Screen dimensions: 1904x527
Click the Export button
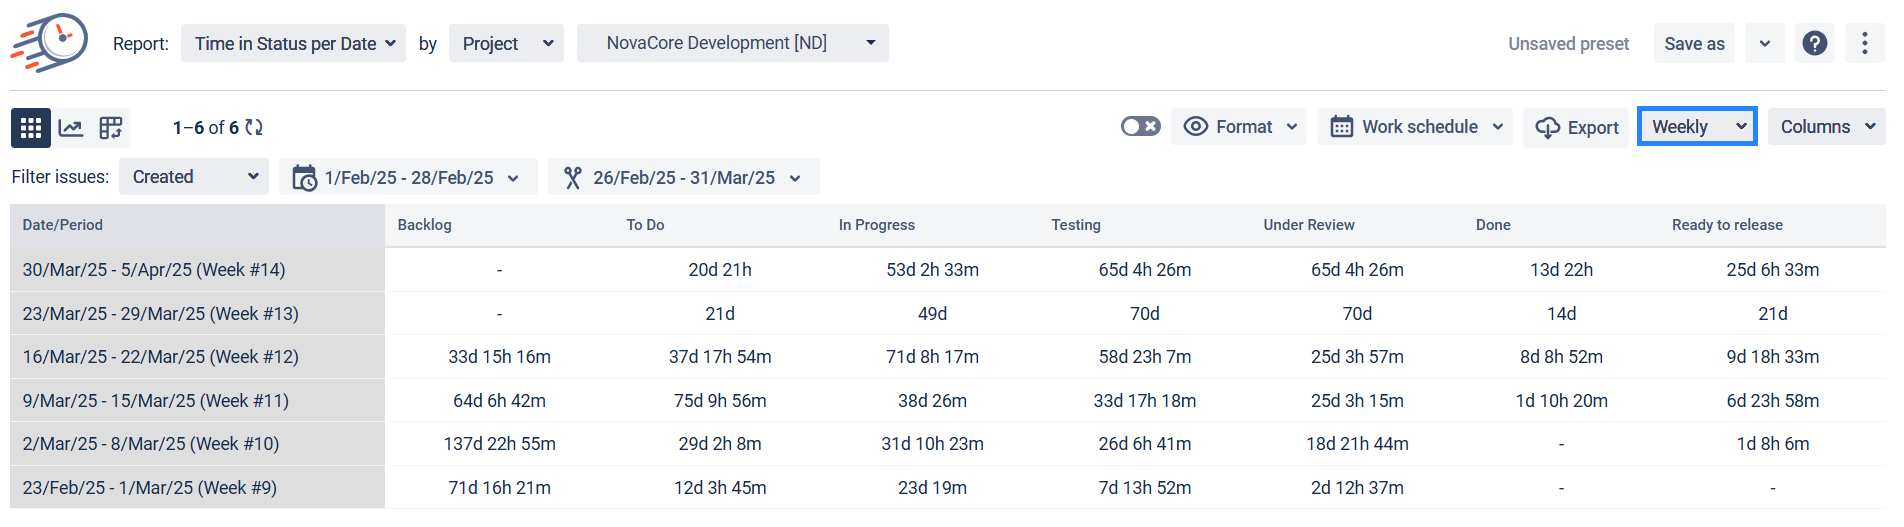point(1576,128)
